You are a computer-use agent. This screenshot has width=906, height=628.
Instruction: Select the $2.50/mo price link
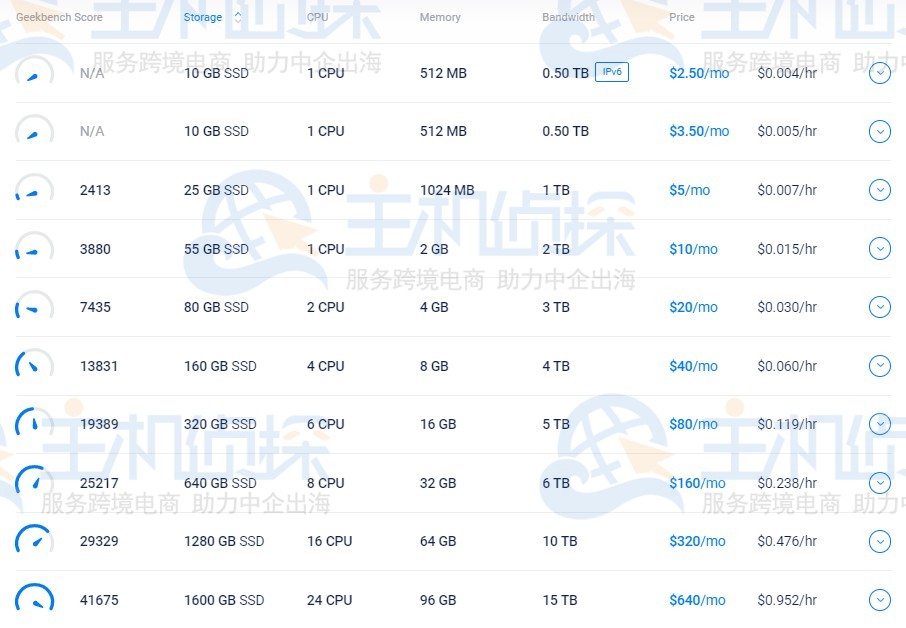point(699,73)
